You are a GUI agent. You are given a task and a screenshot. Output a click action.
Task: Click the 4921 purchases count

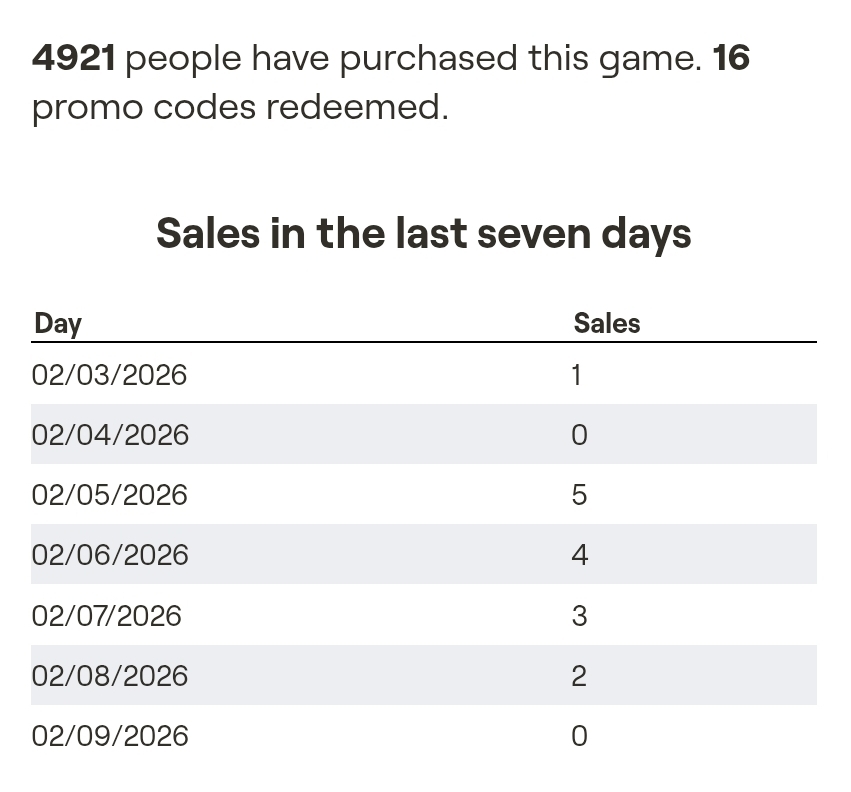pyautogui.click(x=73, y=58)
